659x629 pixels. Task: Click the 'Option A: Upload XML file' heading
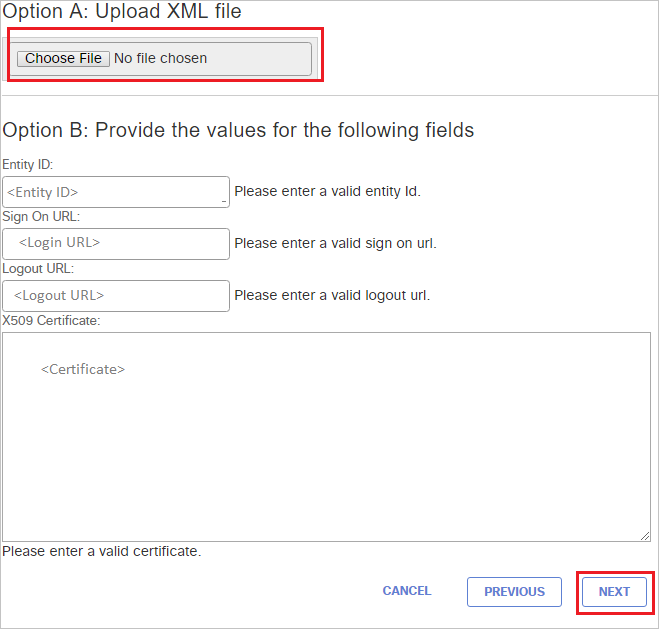pos(122,11)
